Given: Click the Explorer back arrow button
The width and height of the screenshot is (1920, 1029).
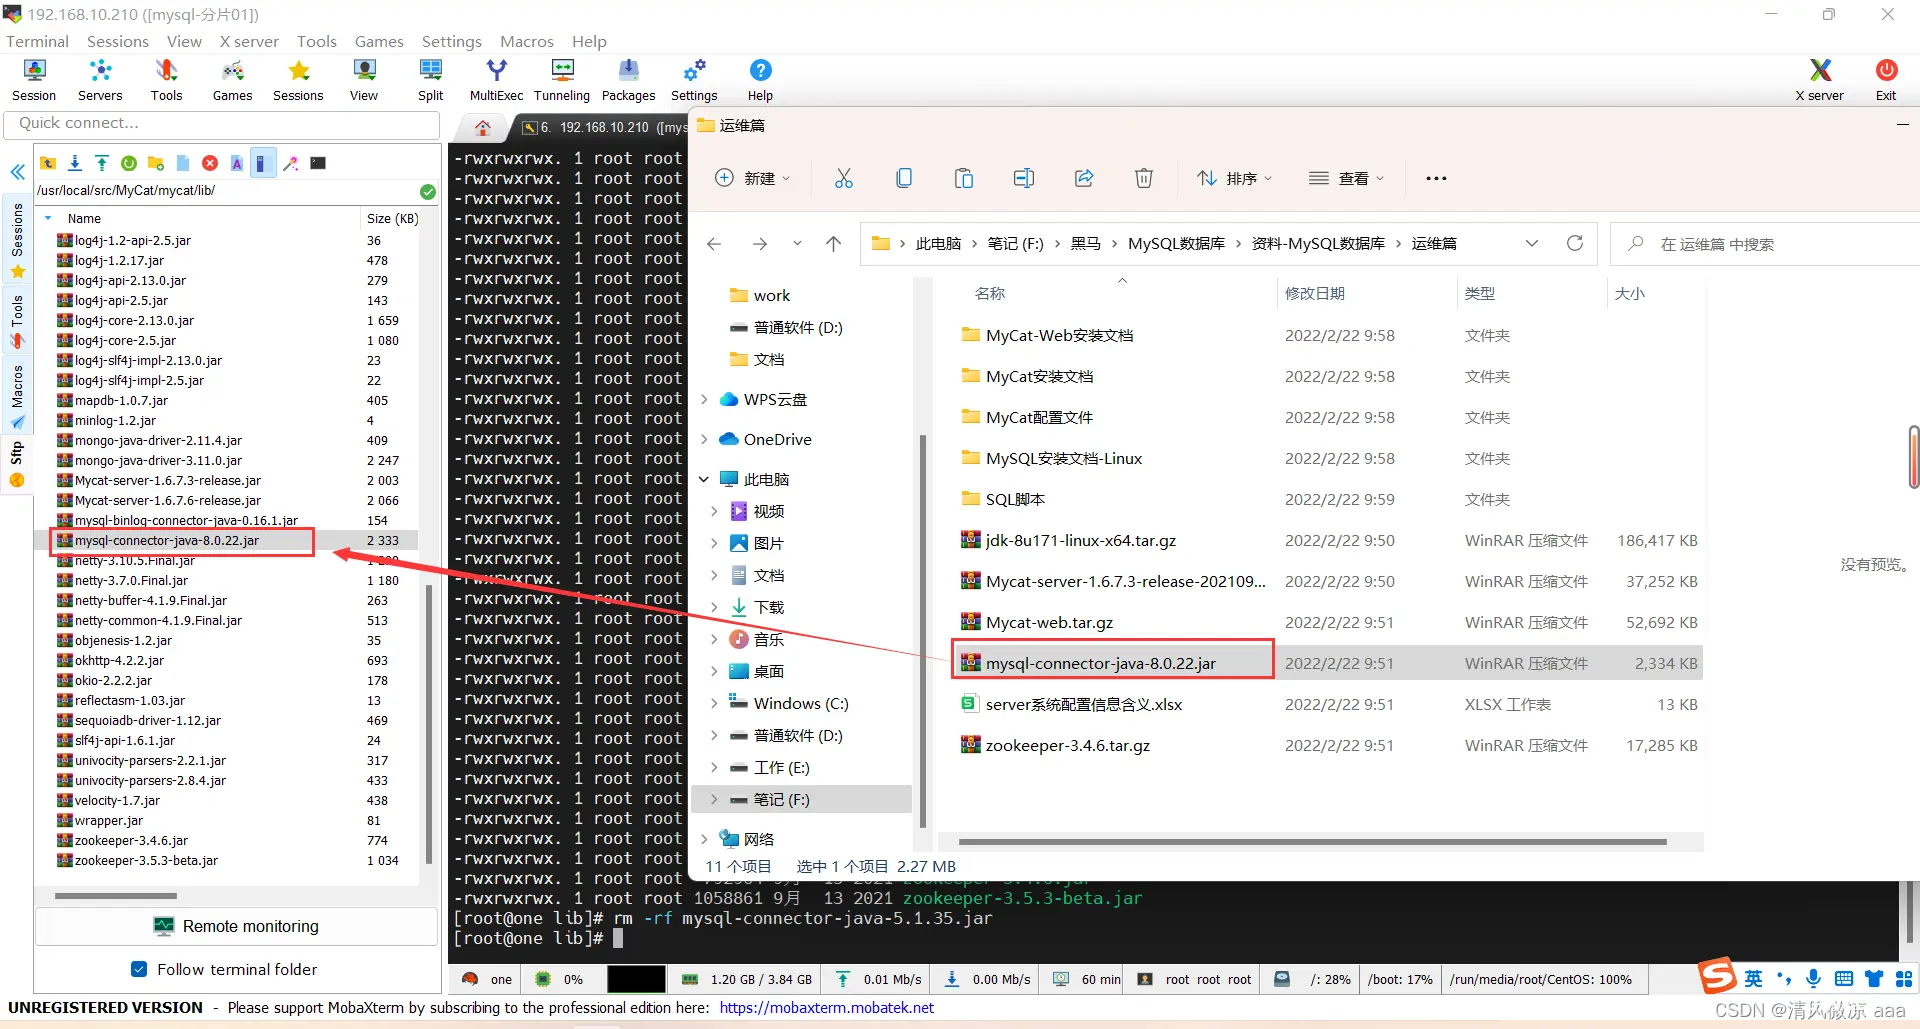Looking at the screenshot, I should pyautogui.click(x=714, y=244).
